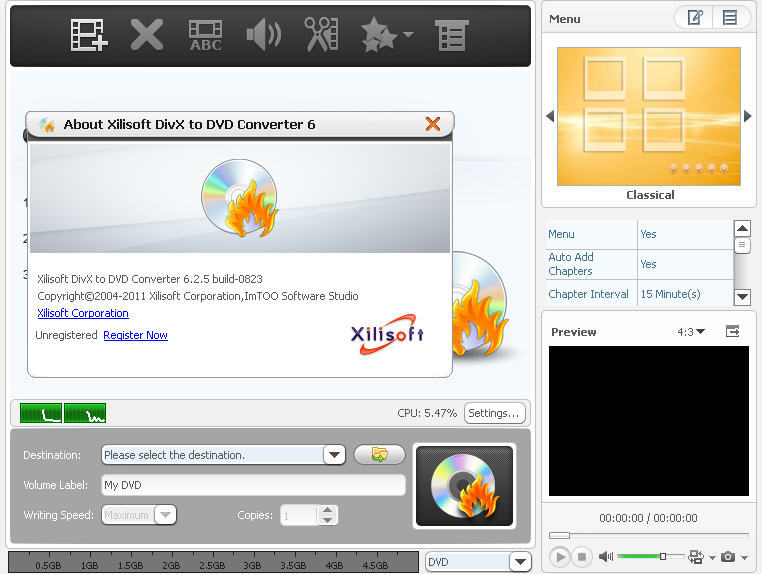
Task: Open the display mode dropdown arrow
Action: pyautogui.click(x=712, y=558)
